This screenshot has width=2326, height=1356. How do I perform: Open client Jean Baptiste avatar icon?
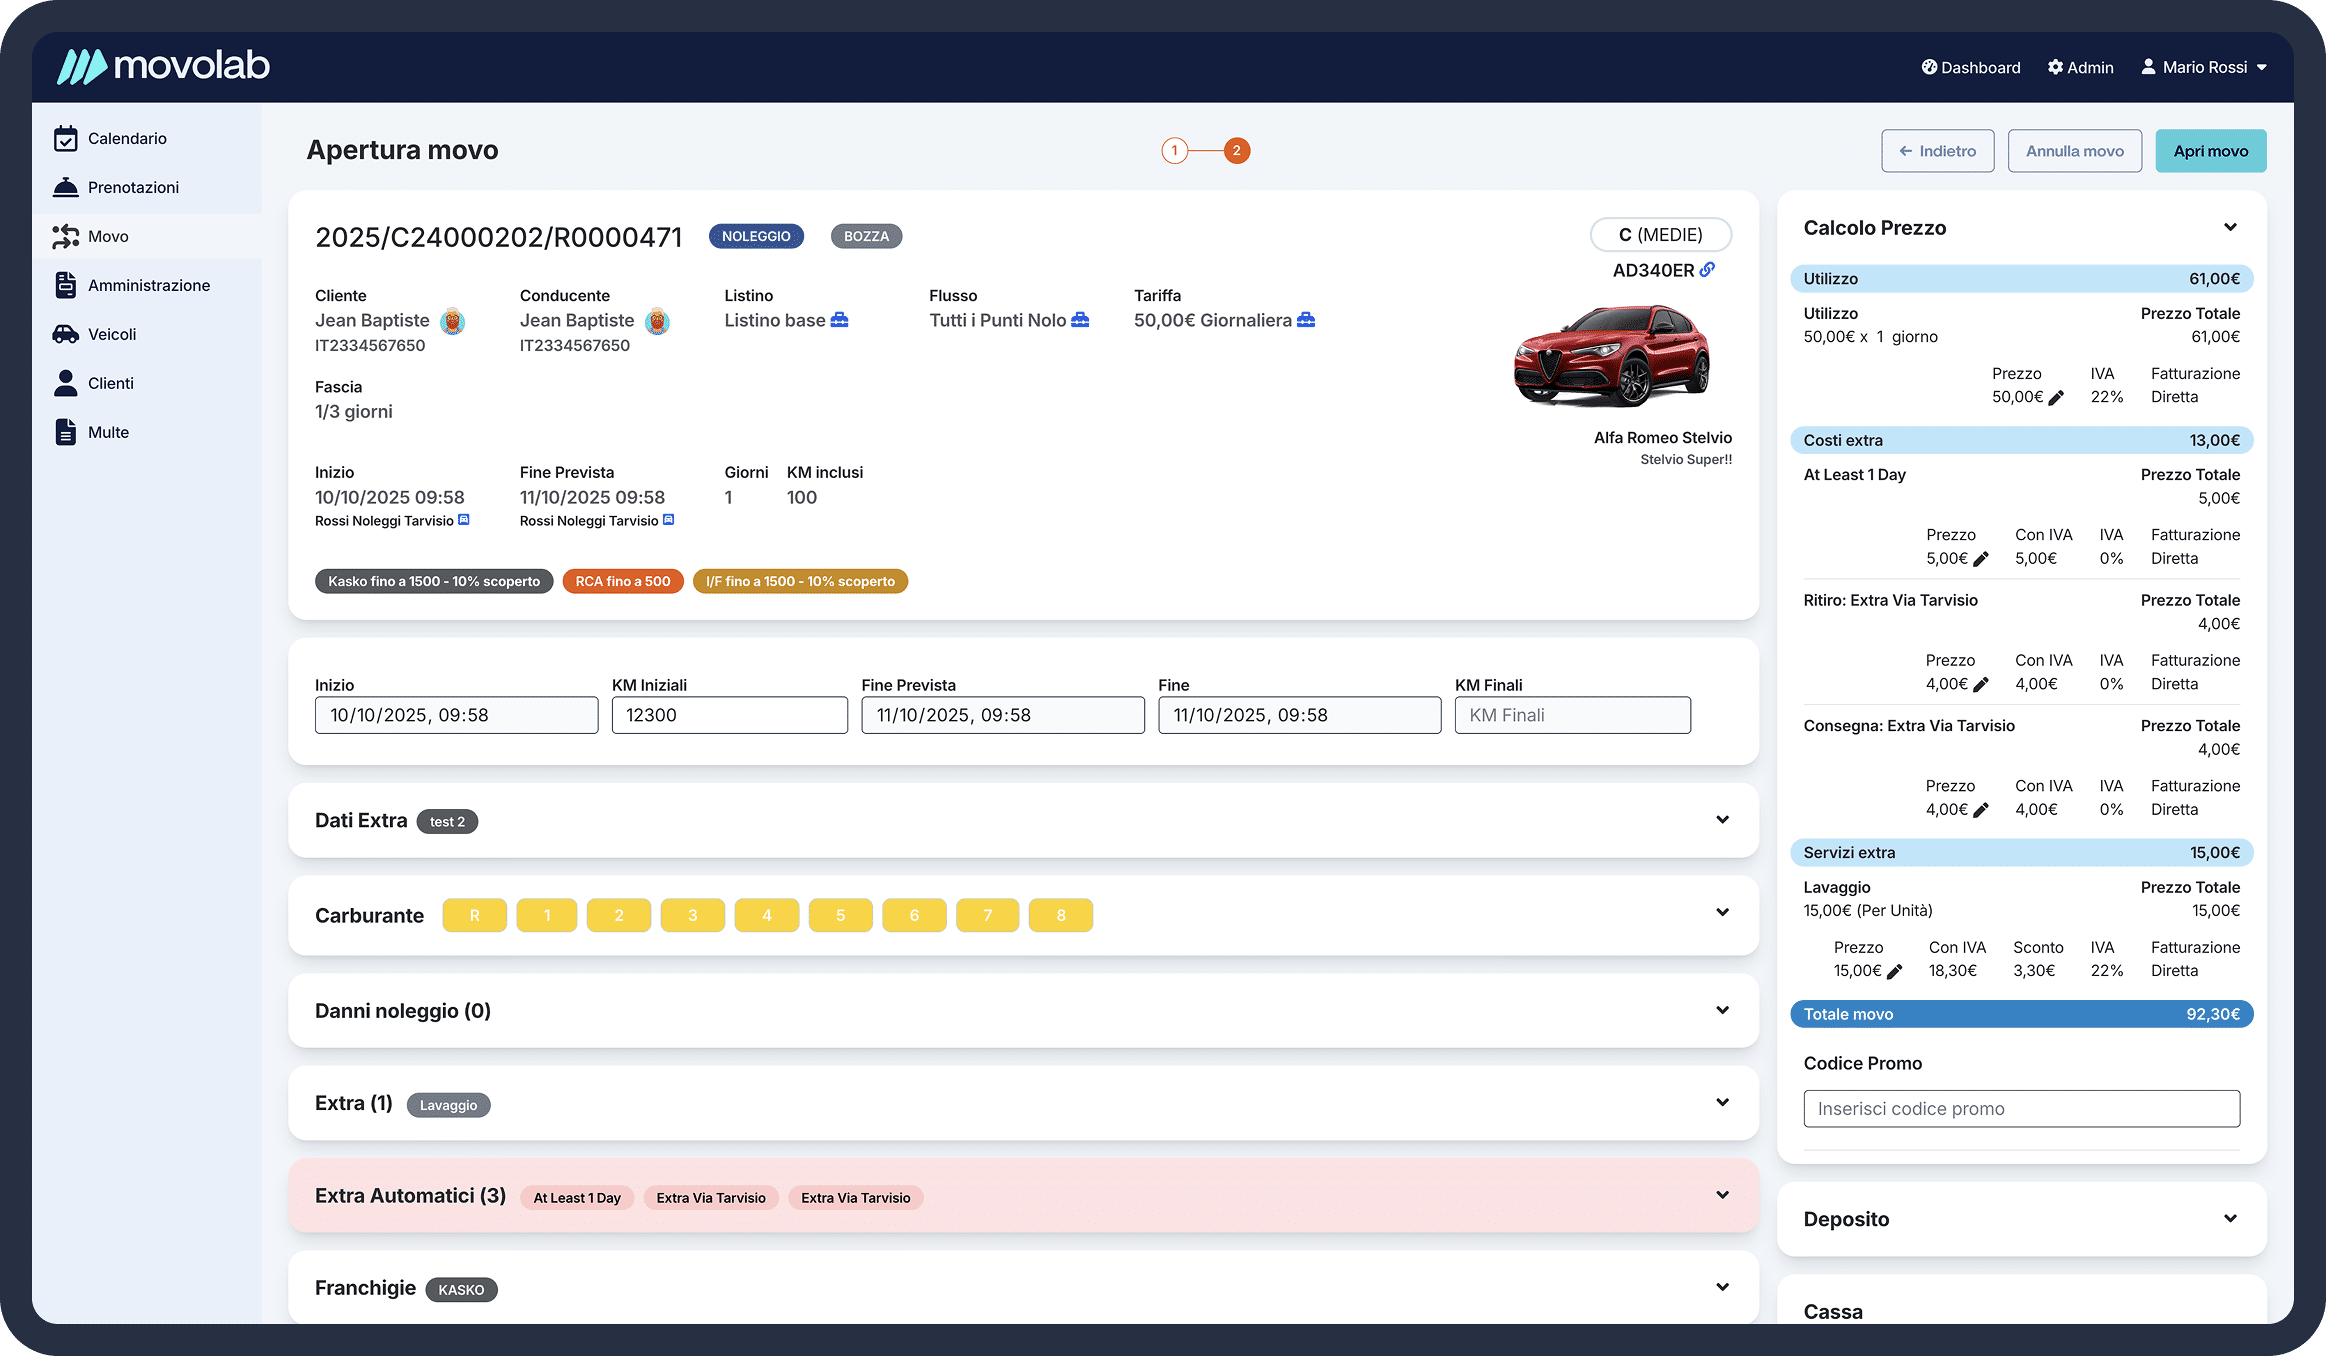pyautogui.click(x=453, y=321)
